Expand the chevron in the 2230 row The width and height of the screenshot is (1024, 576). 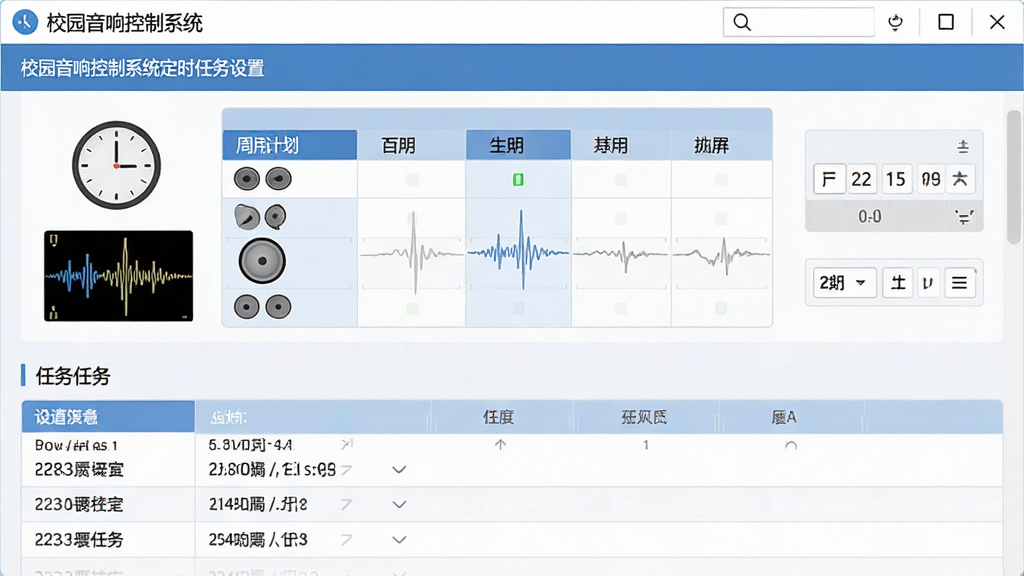pyautogui.click(x=399, y=504)
